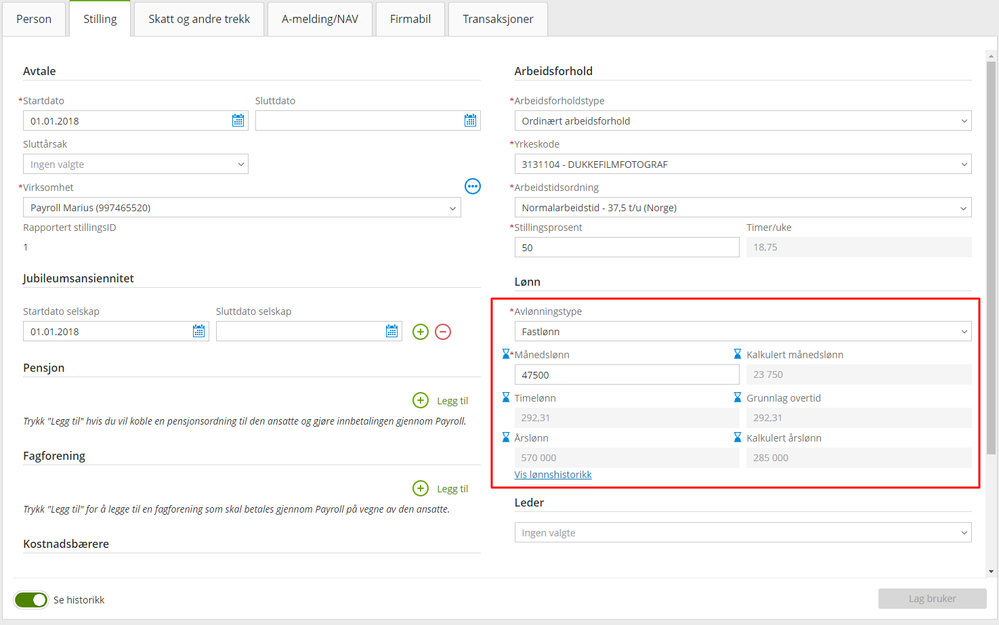
Task: Click Legg til text under Fagforening
Action: tap(452, 489)
